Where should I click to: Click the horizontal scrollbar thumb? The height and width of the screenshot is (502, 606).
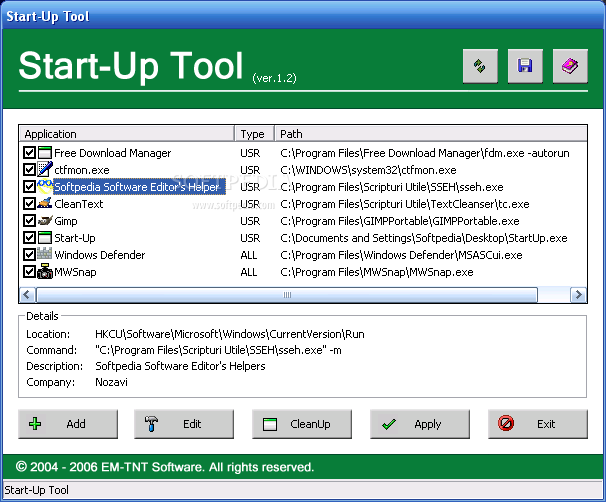click(287, 295)
